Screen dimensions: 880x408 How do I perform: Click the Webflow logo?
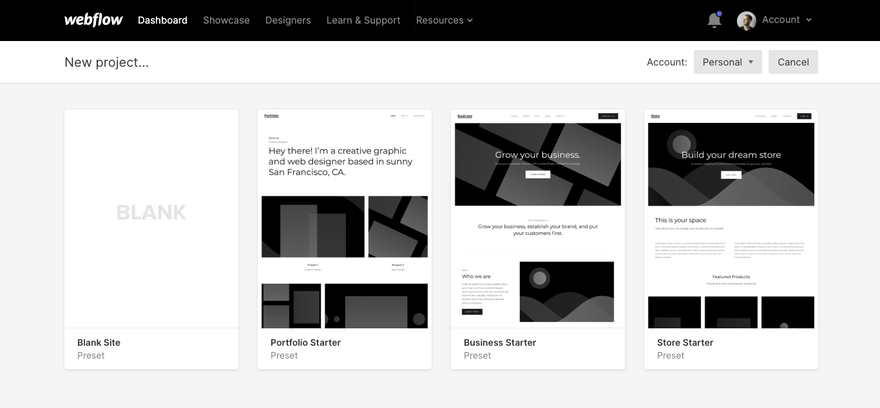click(93, 20)
